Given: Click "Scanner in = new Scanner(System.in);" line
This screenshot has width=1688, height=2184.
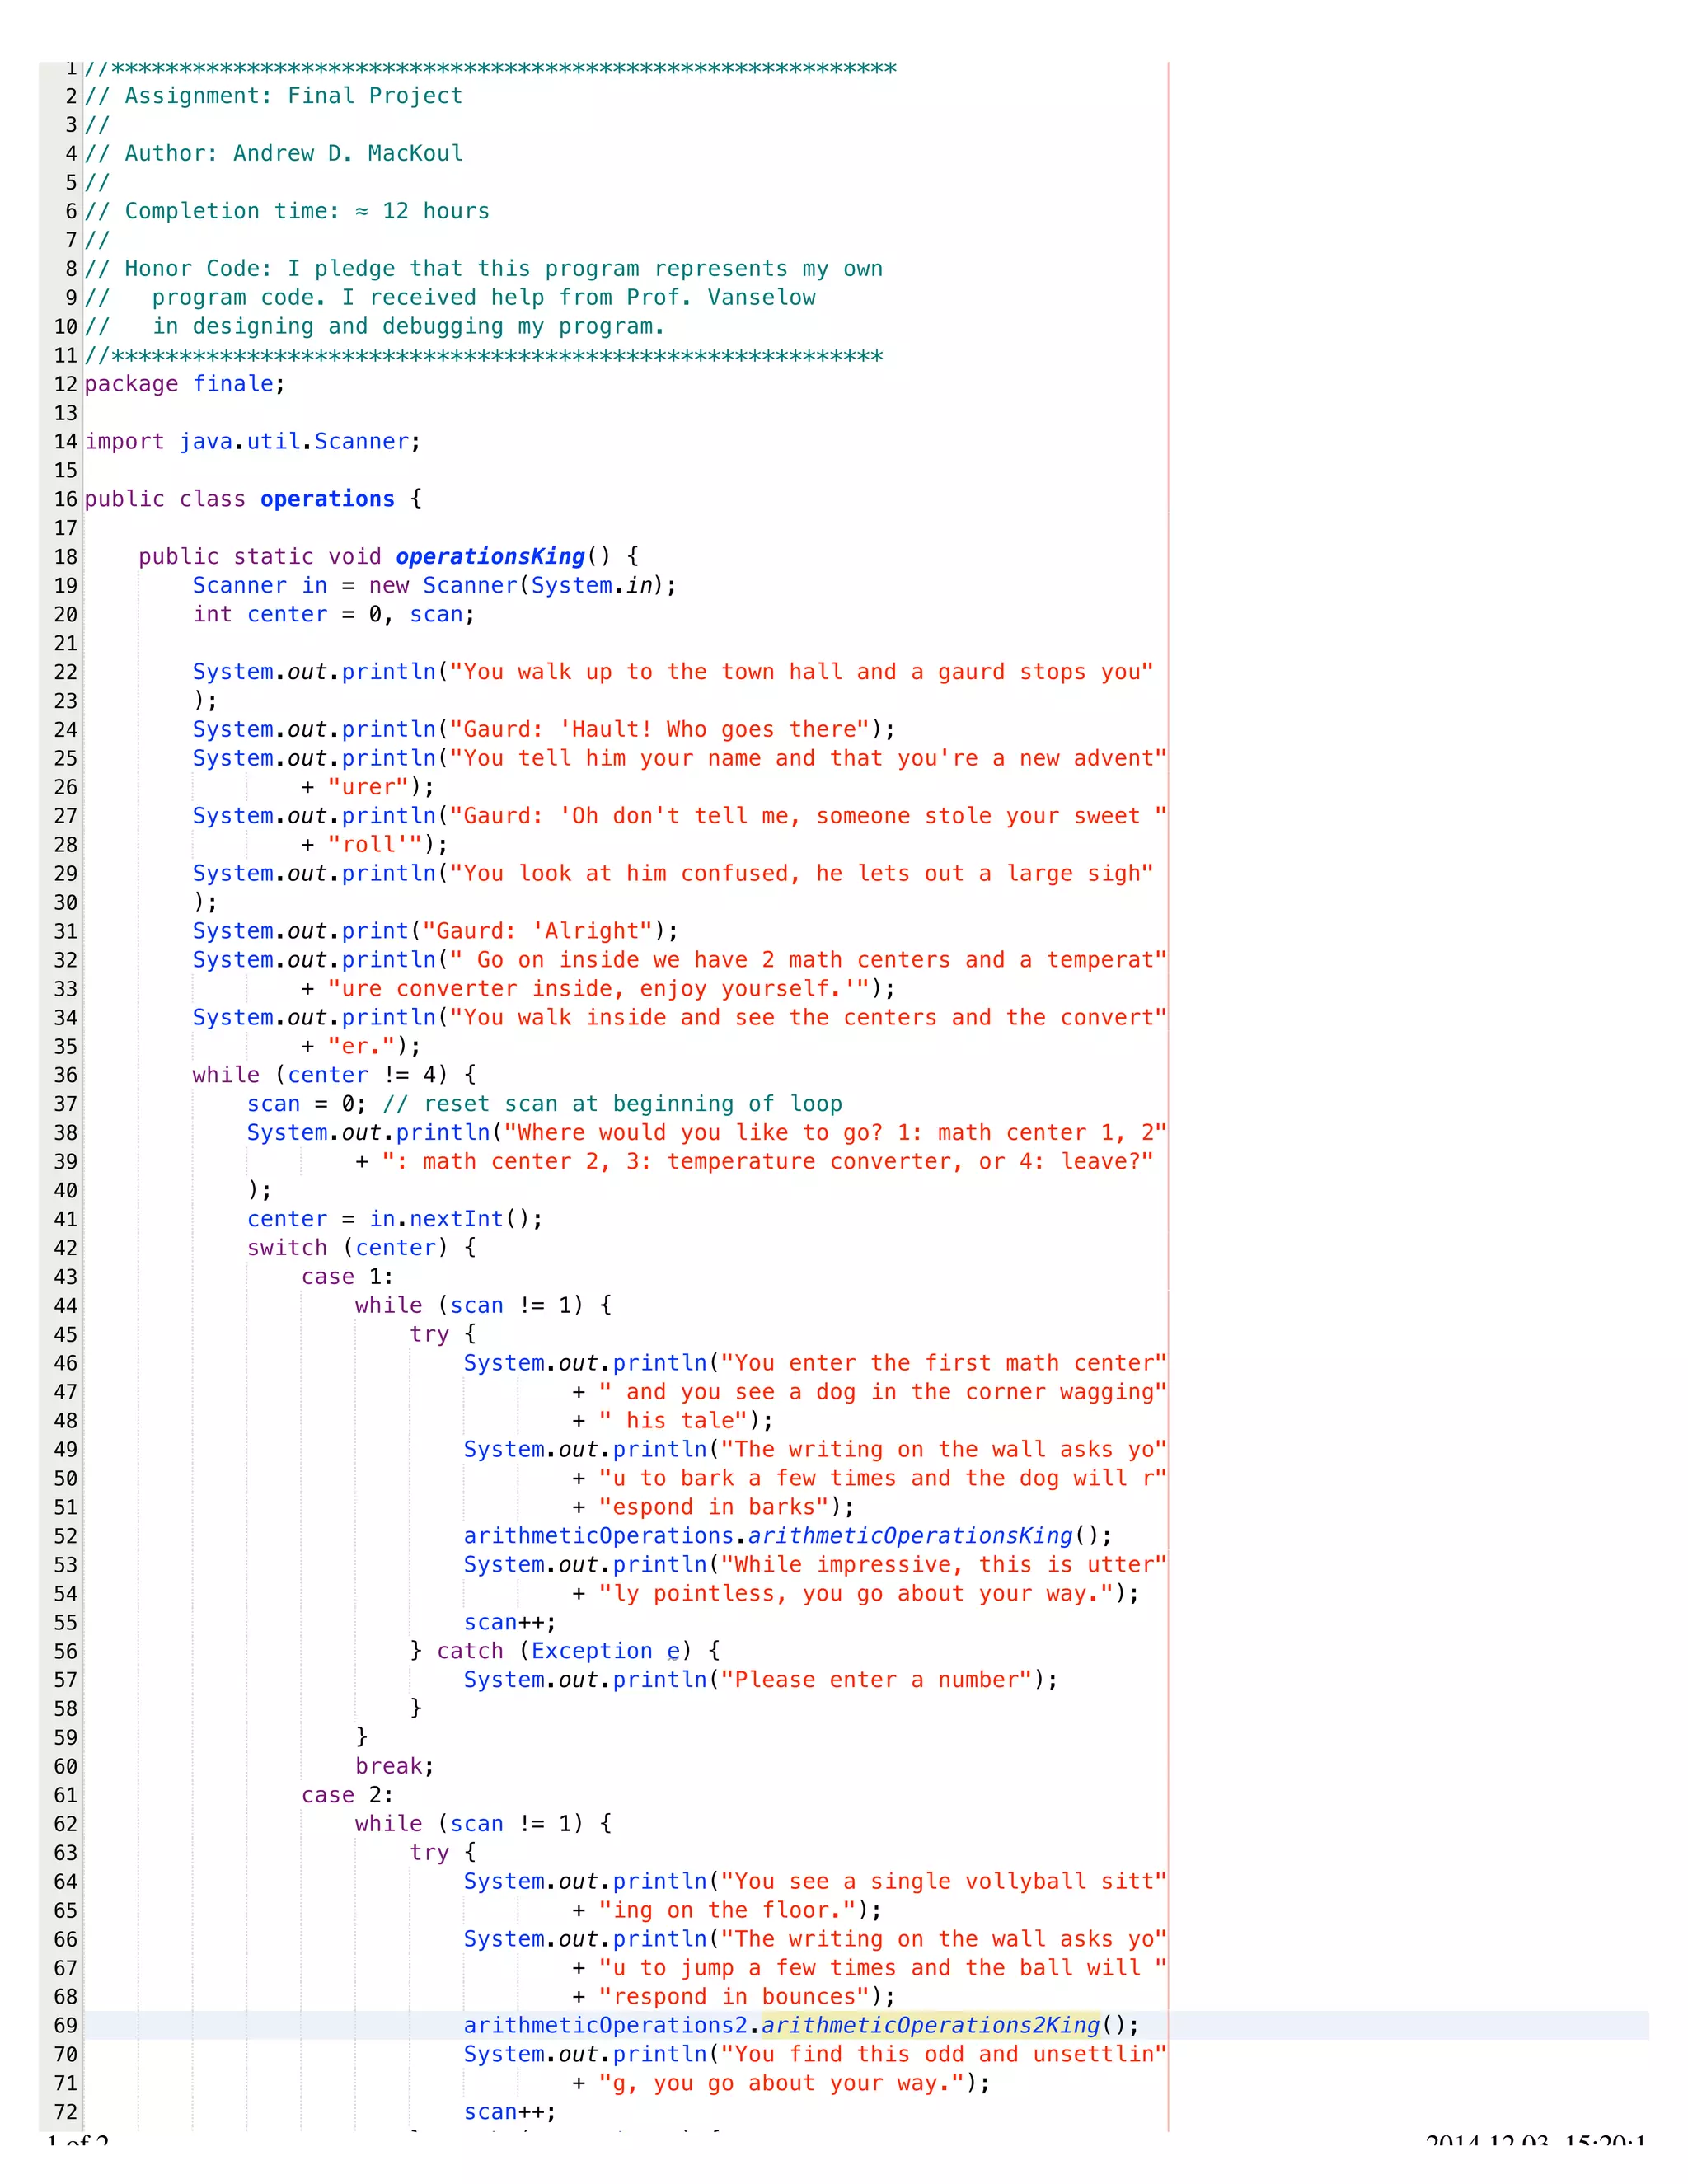Looking at the screenshot, I should point(435,586).
